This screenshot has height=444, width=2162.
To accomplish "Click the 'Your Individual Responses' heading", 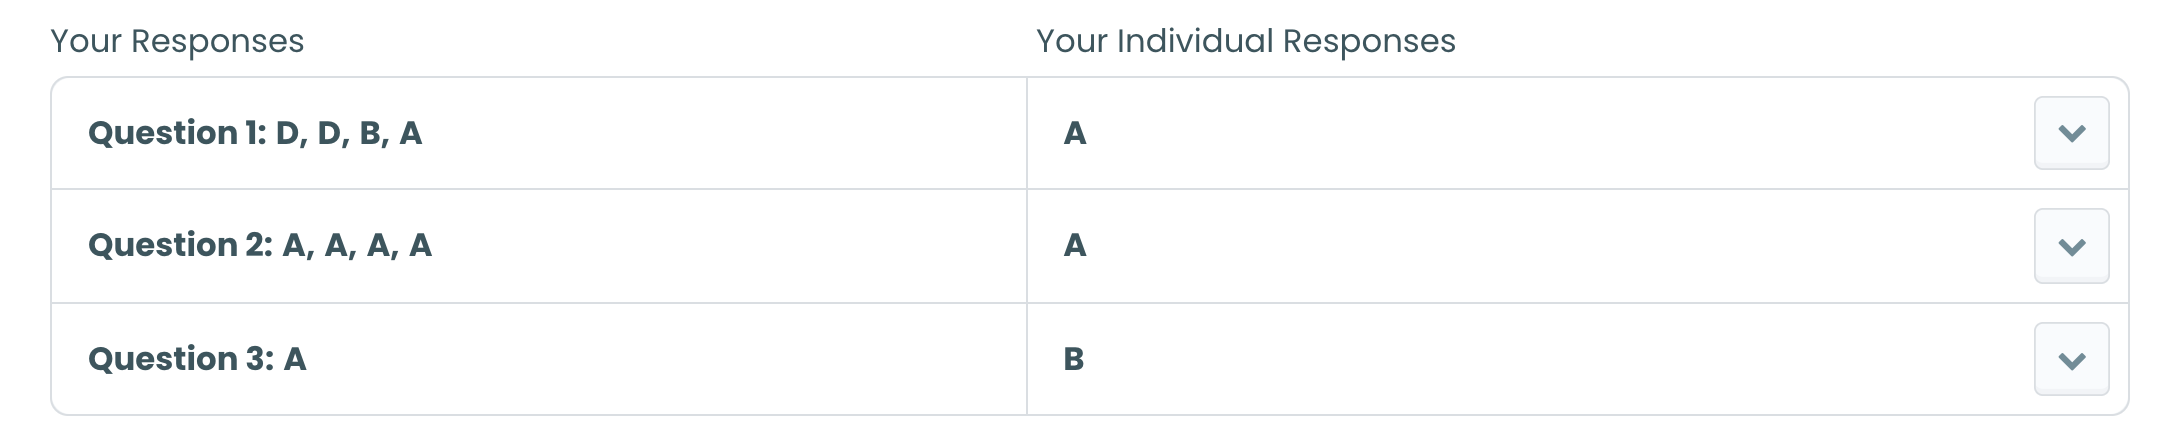I will 1246,41.
